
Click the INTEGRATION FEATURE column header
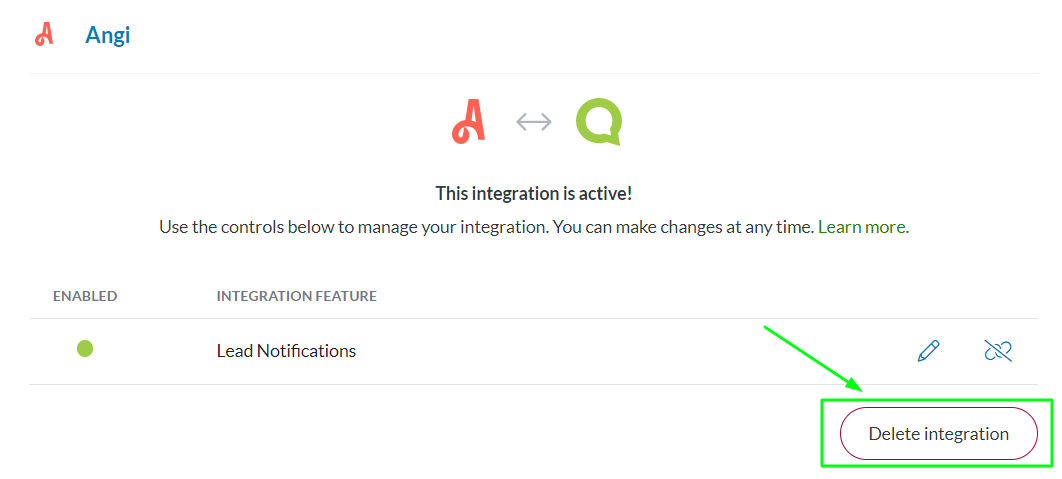(x=296, y=296)
